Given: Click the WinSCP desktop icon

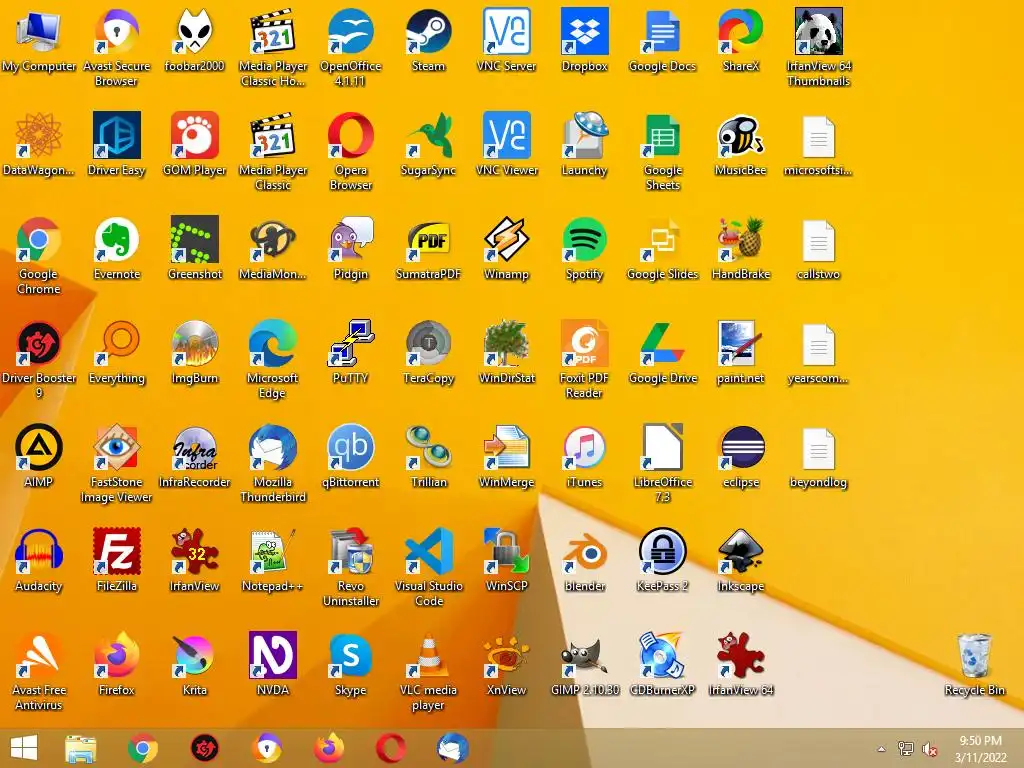Looking at the screenshot, I should (x=507, y=552).
